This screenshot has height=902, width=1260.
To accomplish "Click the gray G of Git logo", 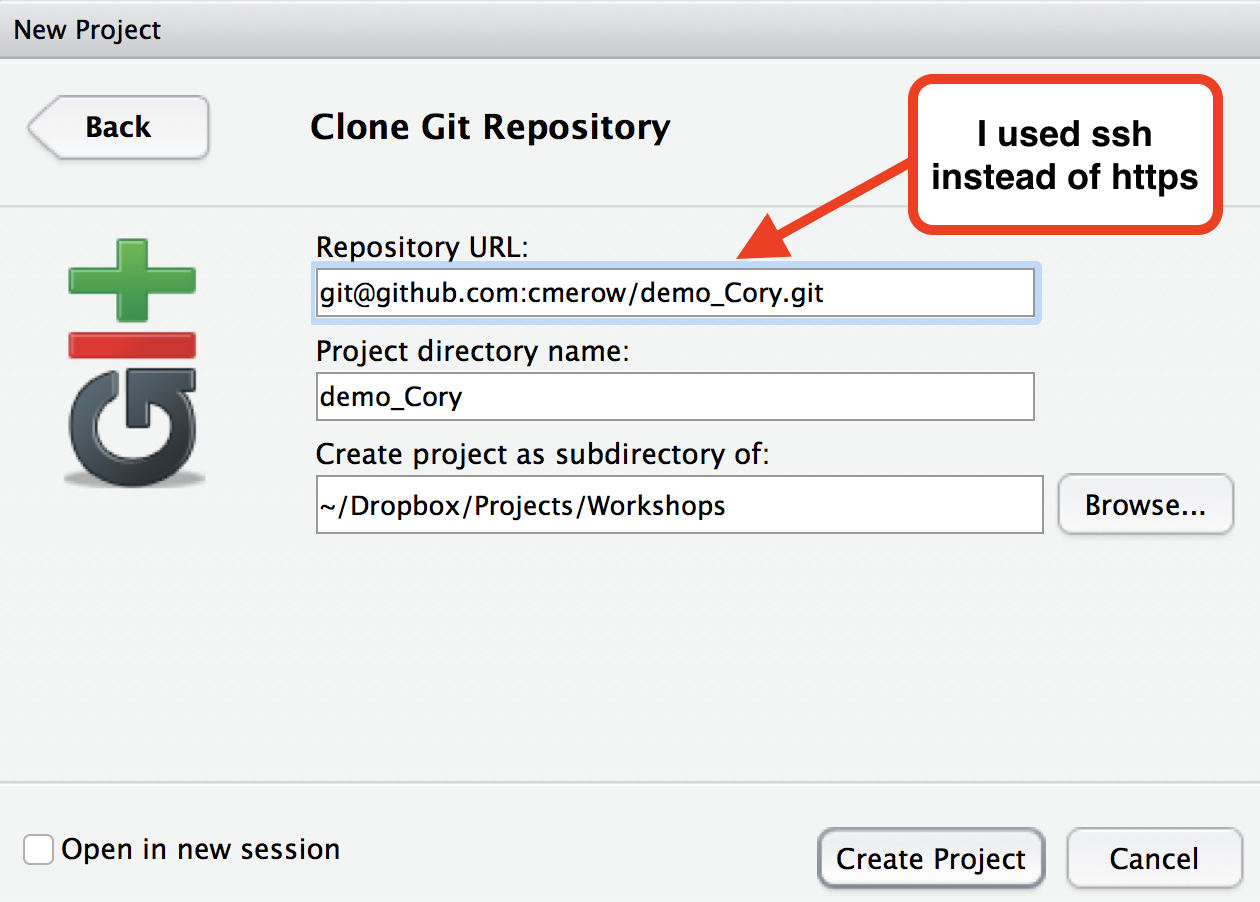I will tap(132, 426).
